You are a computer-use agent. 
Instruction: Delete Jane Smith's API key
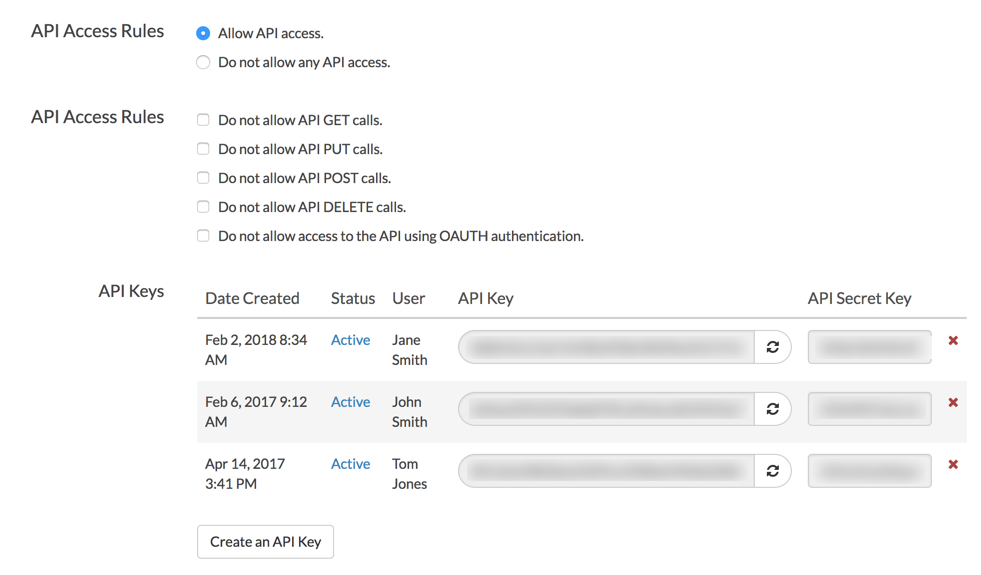click(x=953, y=341)
